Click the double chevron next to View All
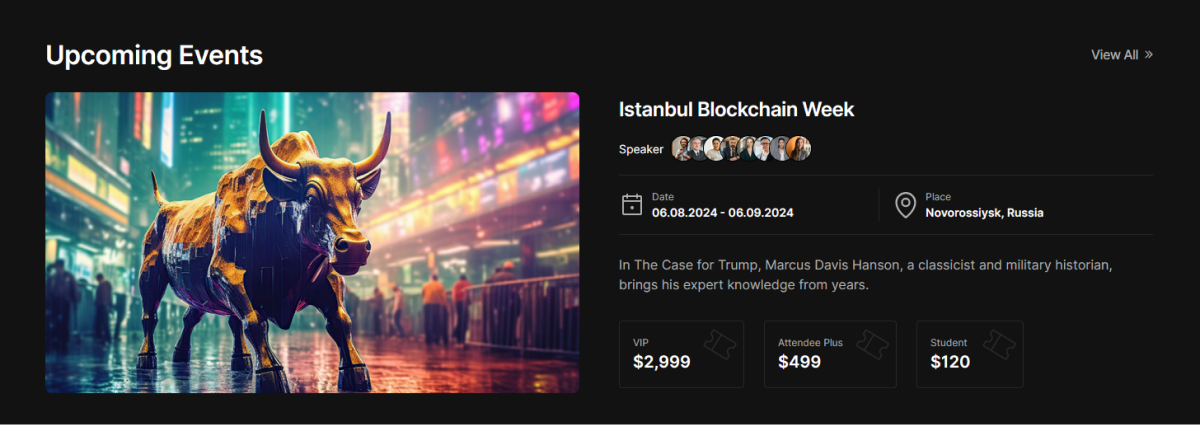 pyautogui.click(x=1149, y=55)
